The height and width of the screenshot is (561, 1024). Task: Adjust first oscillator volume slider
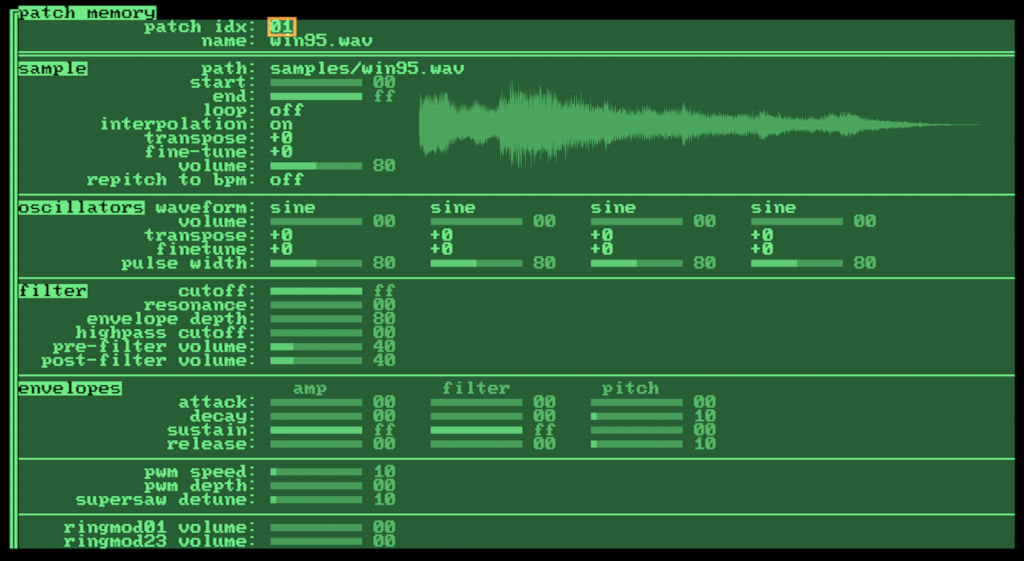pyautogui.click(x=316, y=221)
